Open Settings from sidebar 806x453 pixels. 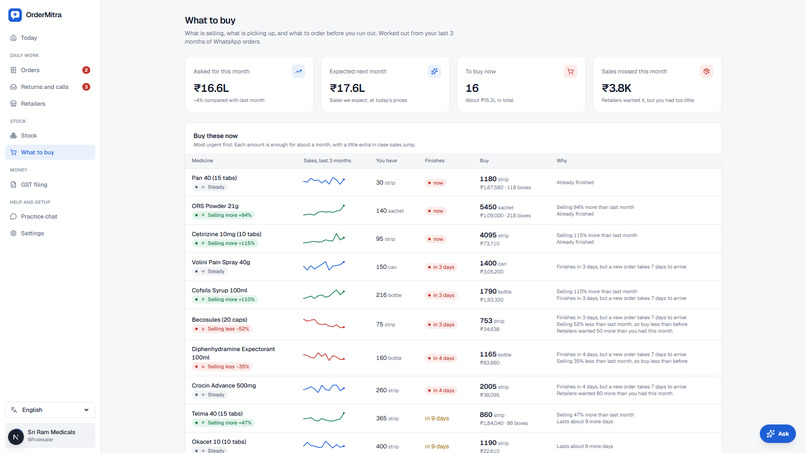click(50, 233)
